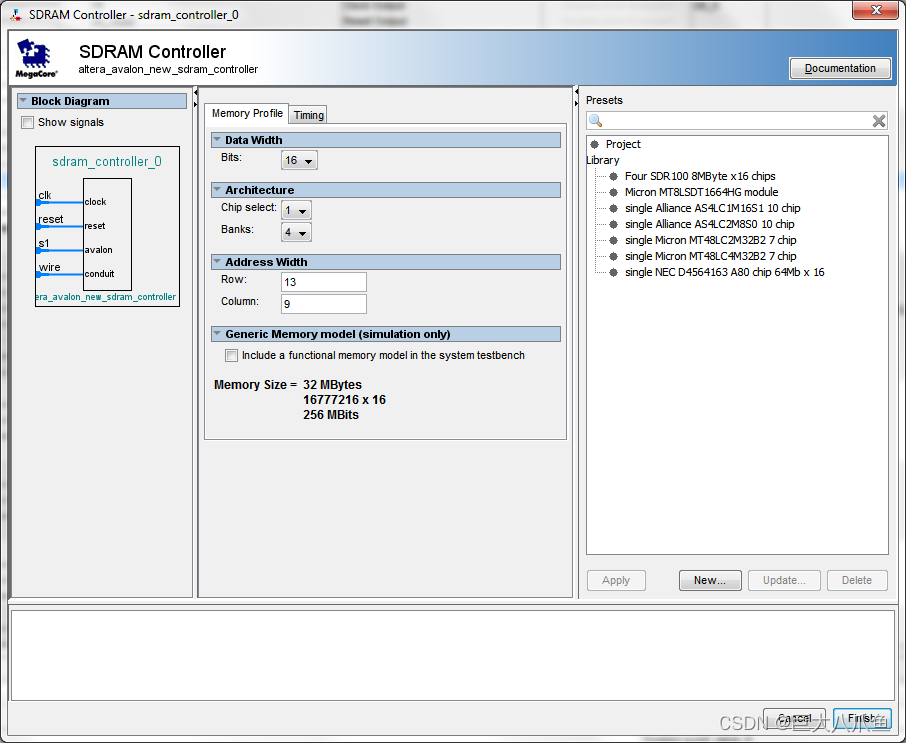The height and width of the screenshot is (743, 906).
Task: Click the Cancel button
Action: point(794,718)
